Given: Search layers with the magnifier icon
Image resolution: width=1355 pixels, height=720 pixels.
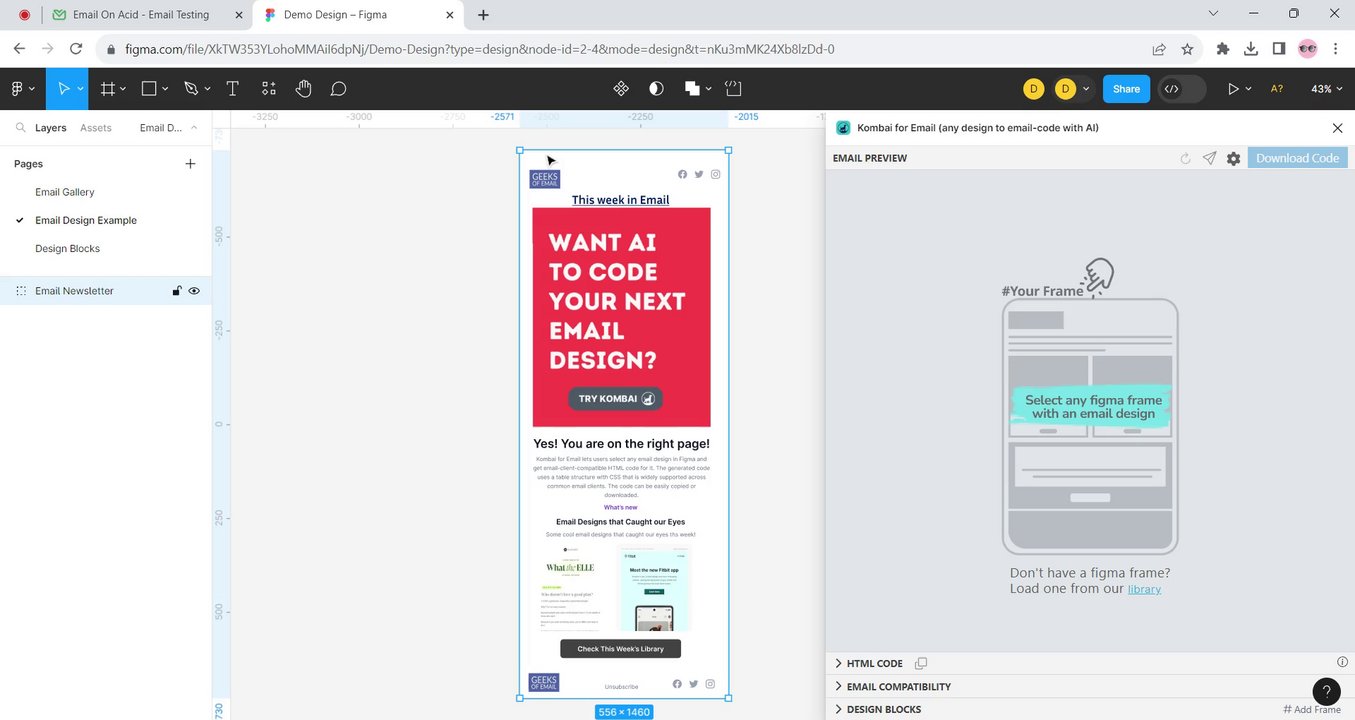Looking at the screenshot, I should tap(21, 128).
